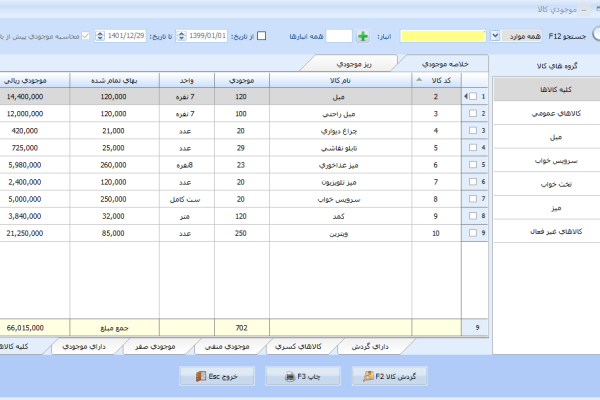
Task: Select کلیه کالاها in product groups
Action: coord(546,89)
